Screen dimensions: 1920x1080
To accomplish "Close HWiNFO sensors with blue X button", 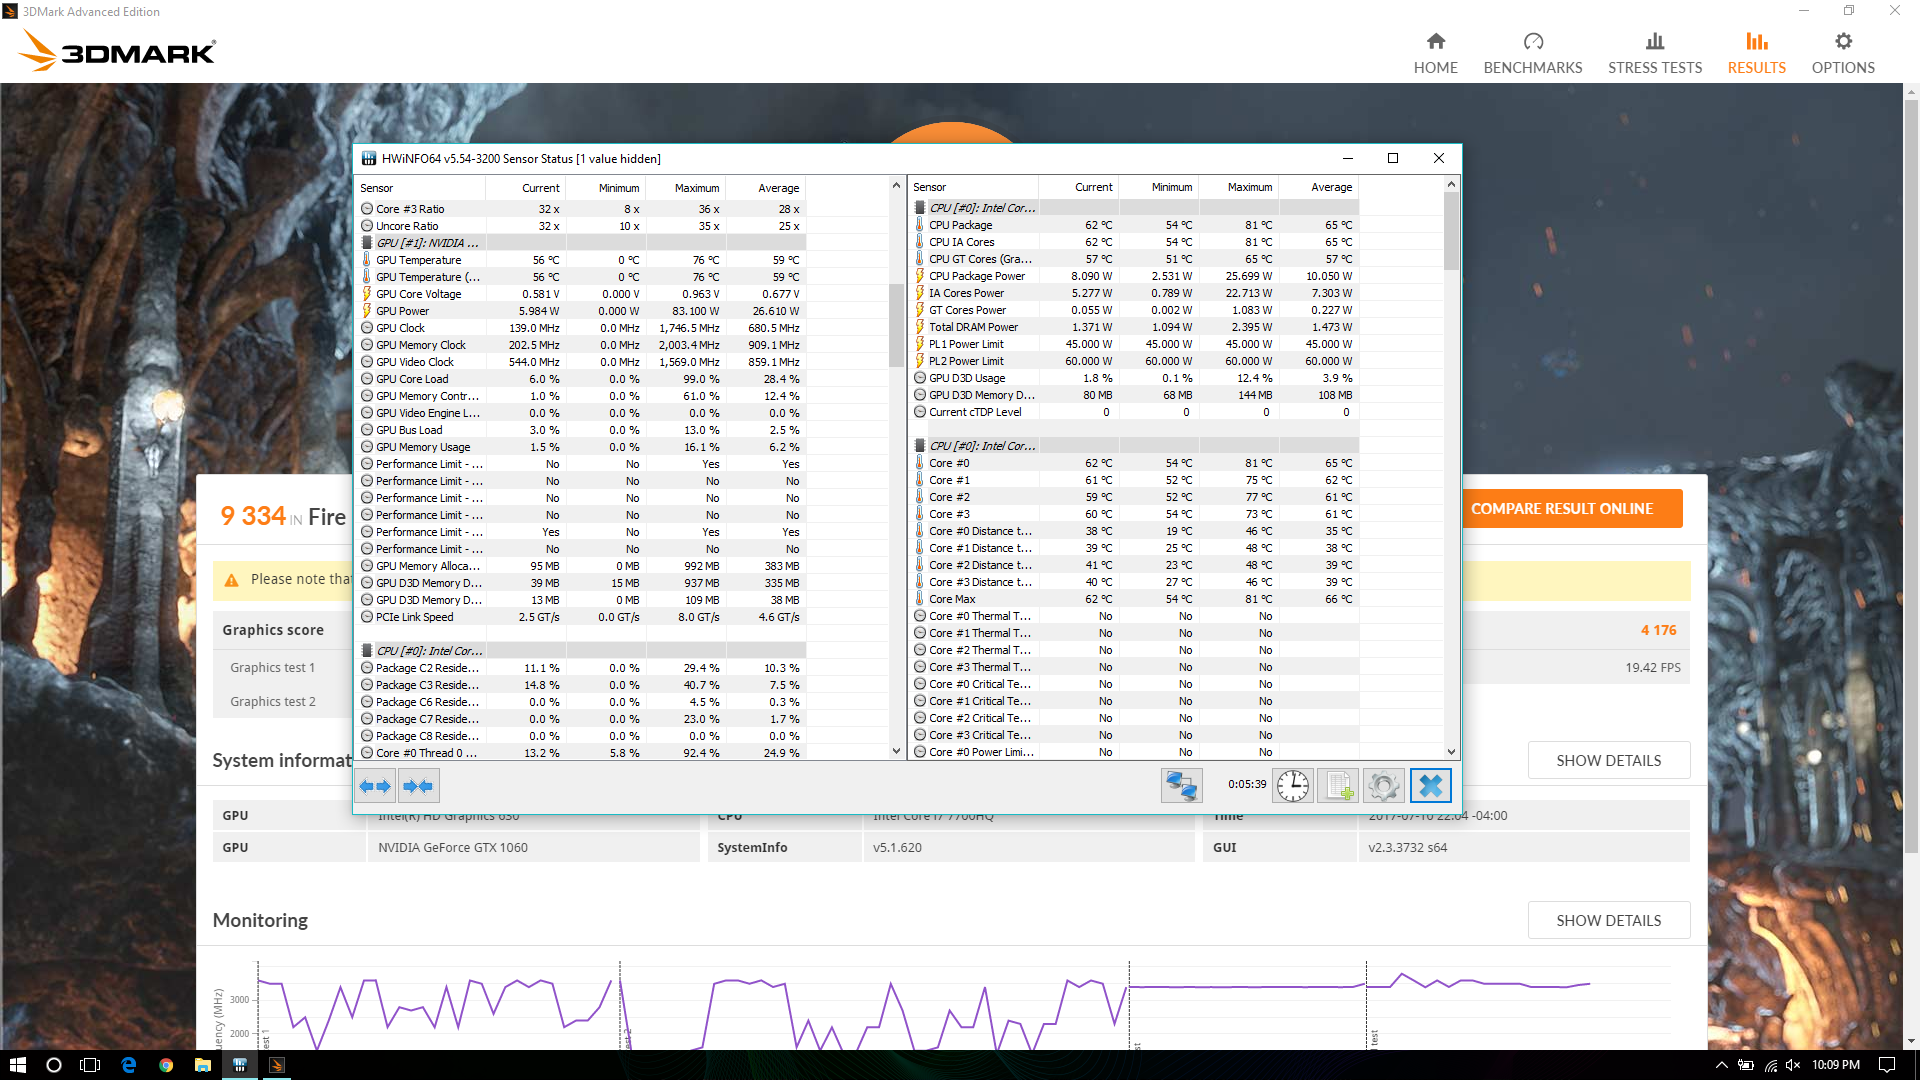I will point(1431,786).
